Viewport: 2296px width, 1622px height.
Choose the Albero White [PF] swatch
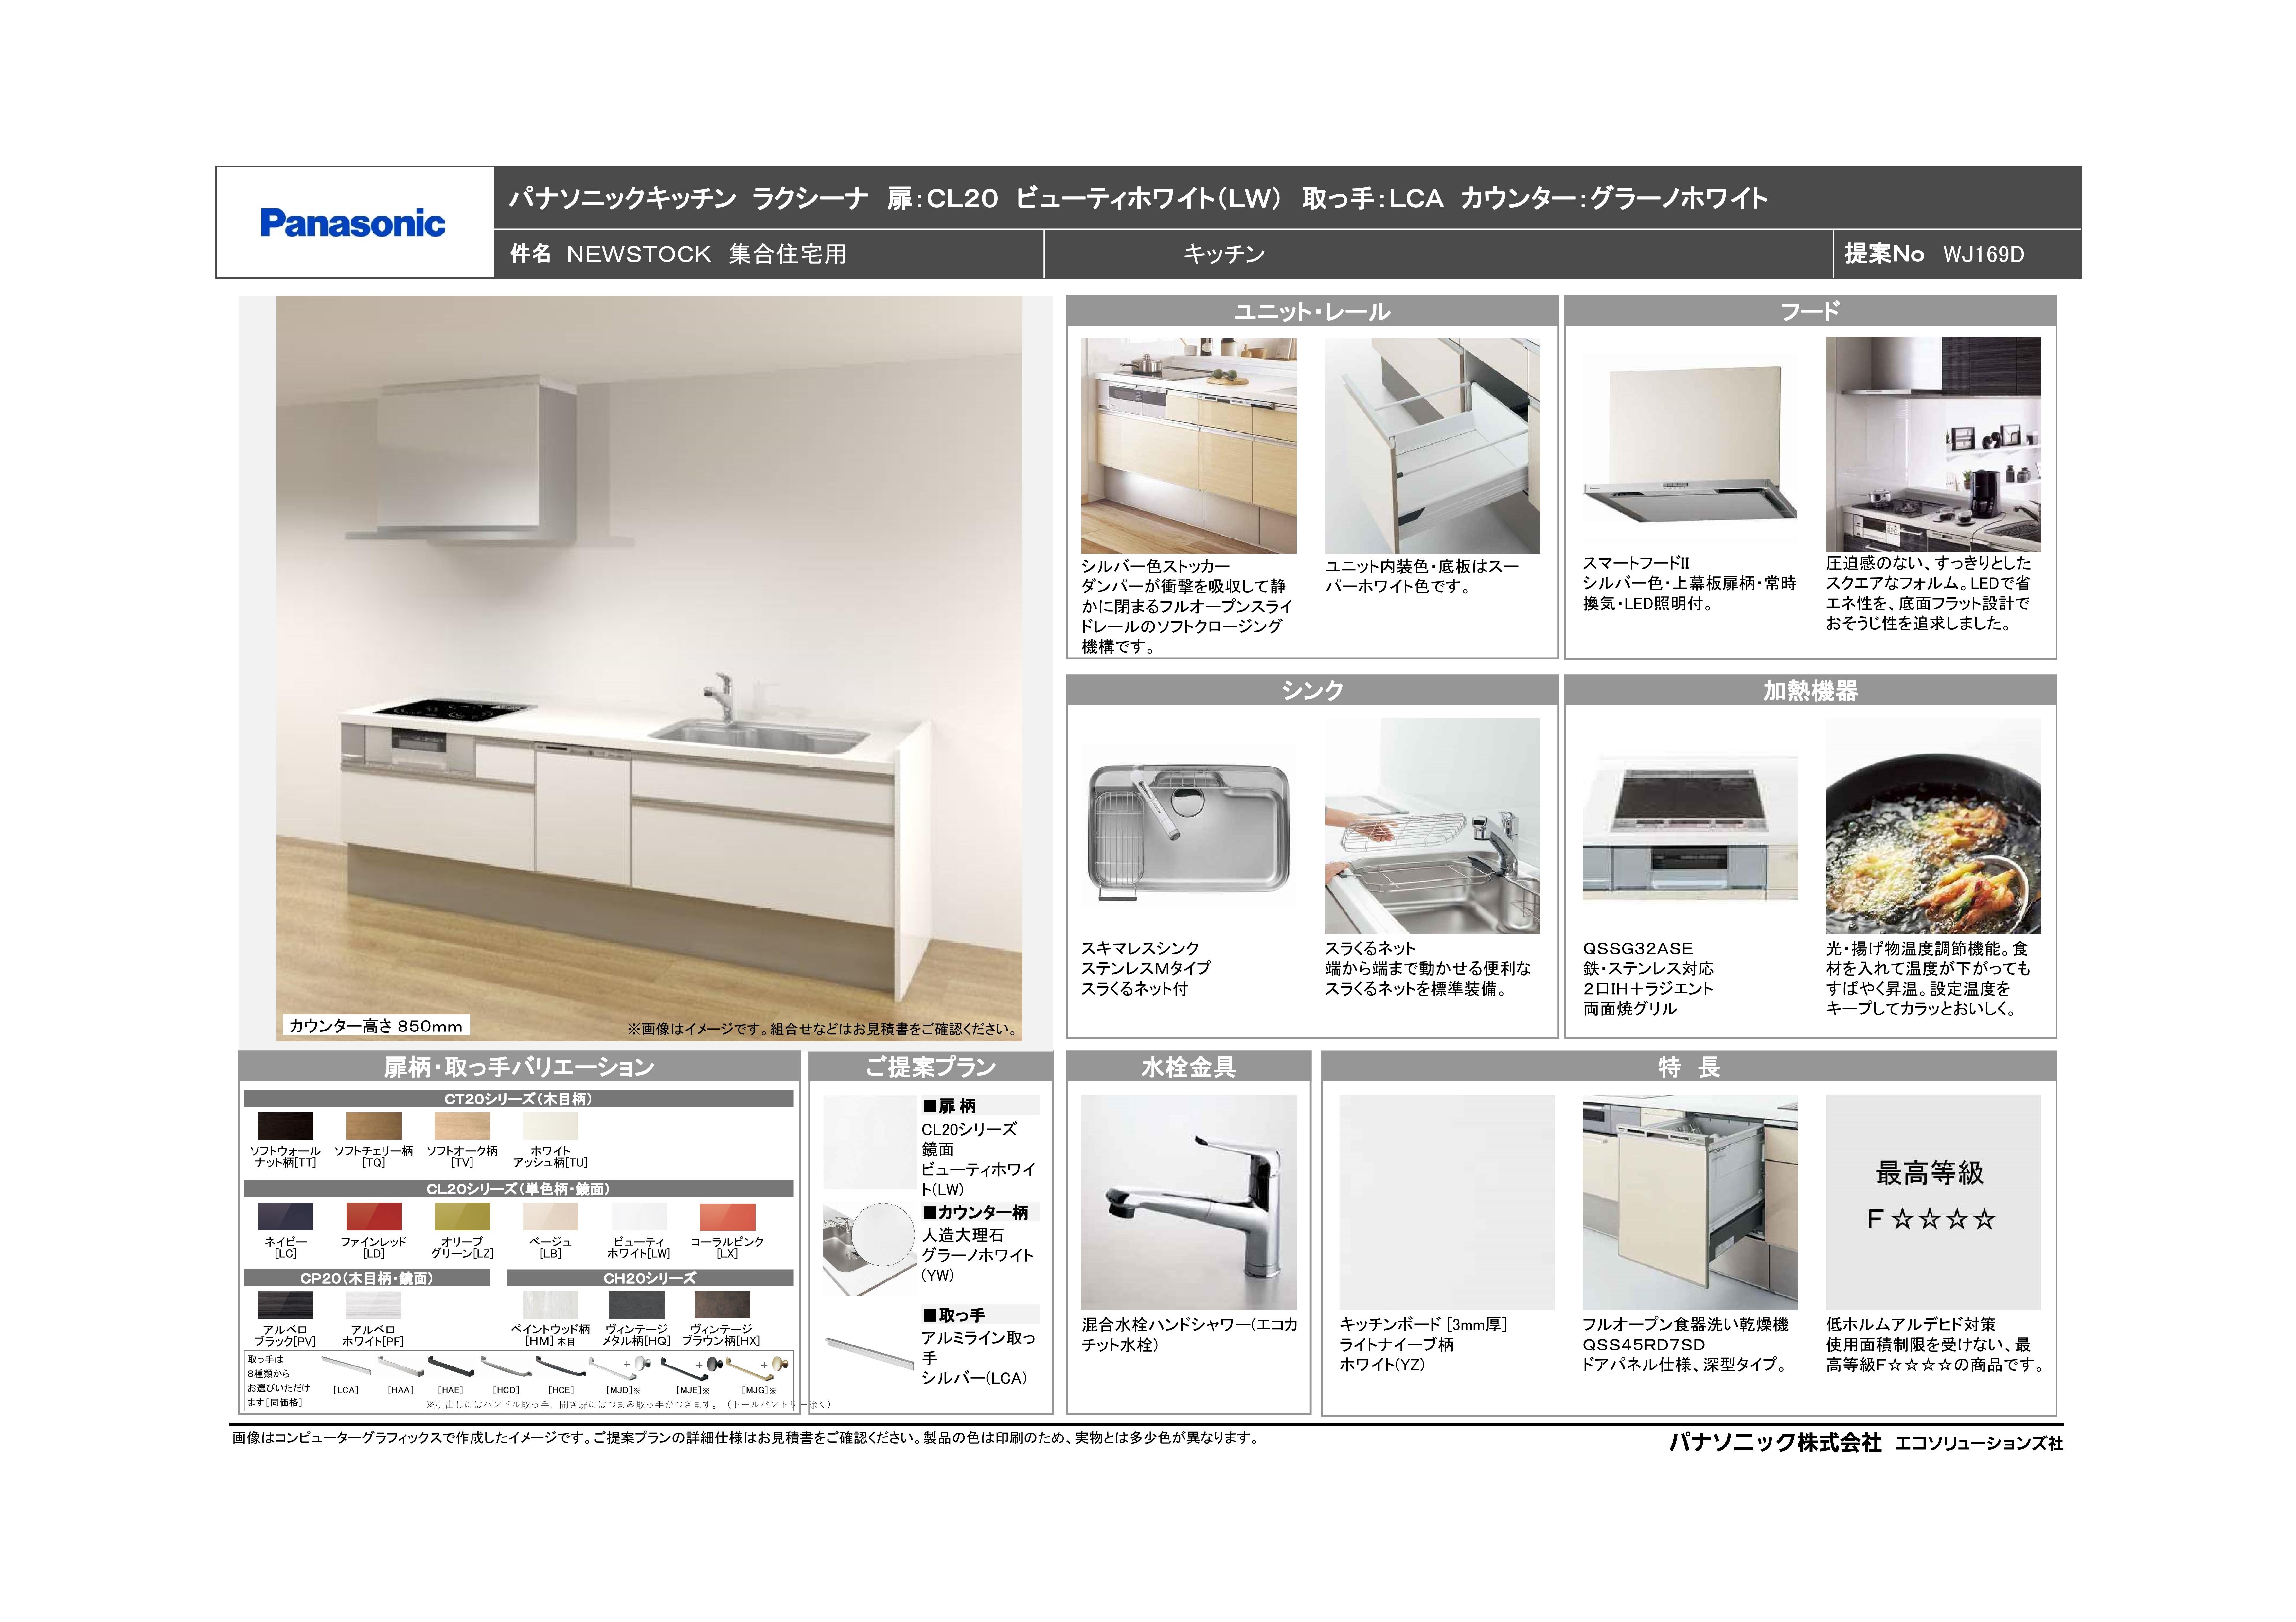pyautogui.click(x=373, y=1305)
